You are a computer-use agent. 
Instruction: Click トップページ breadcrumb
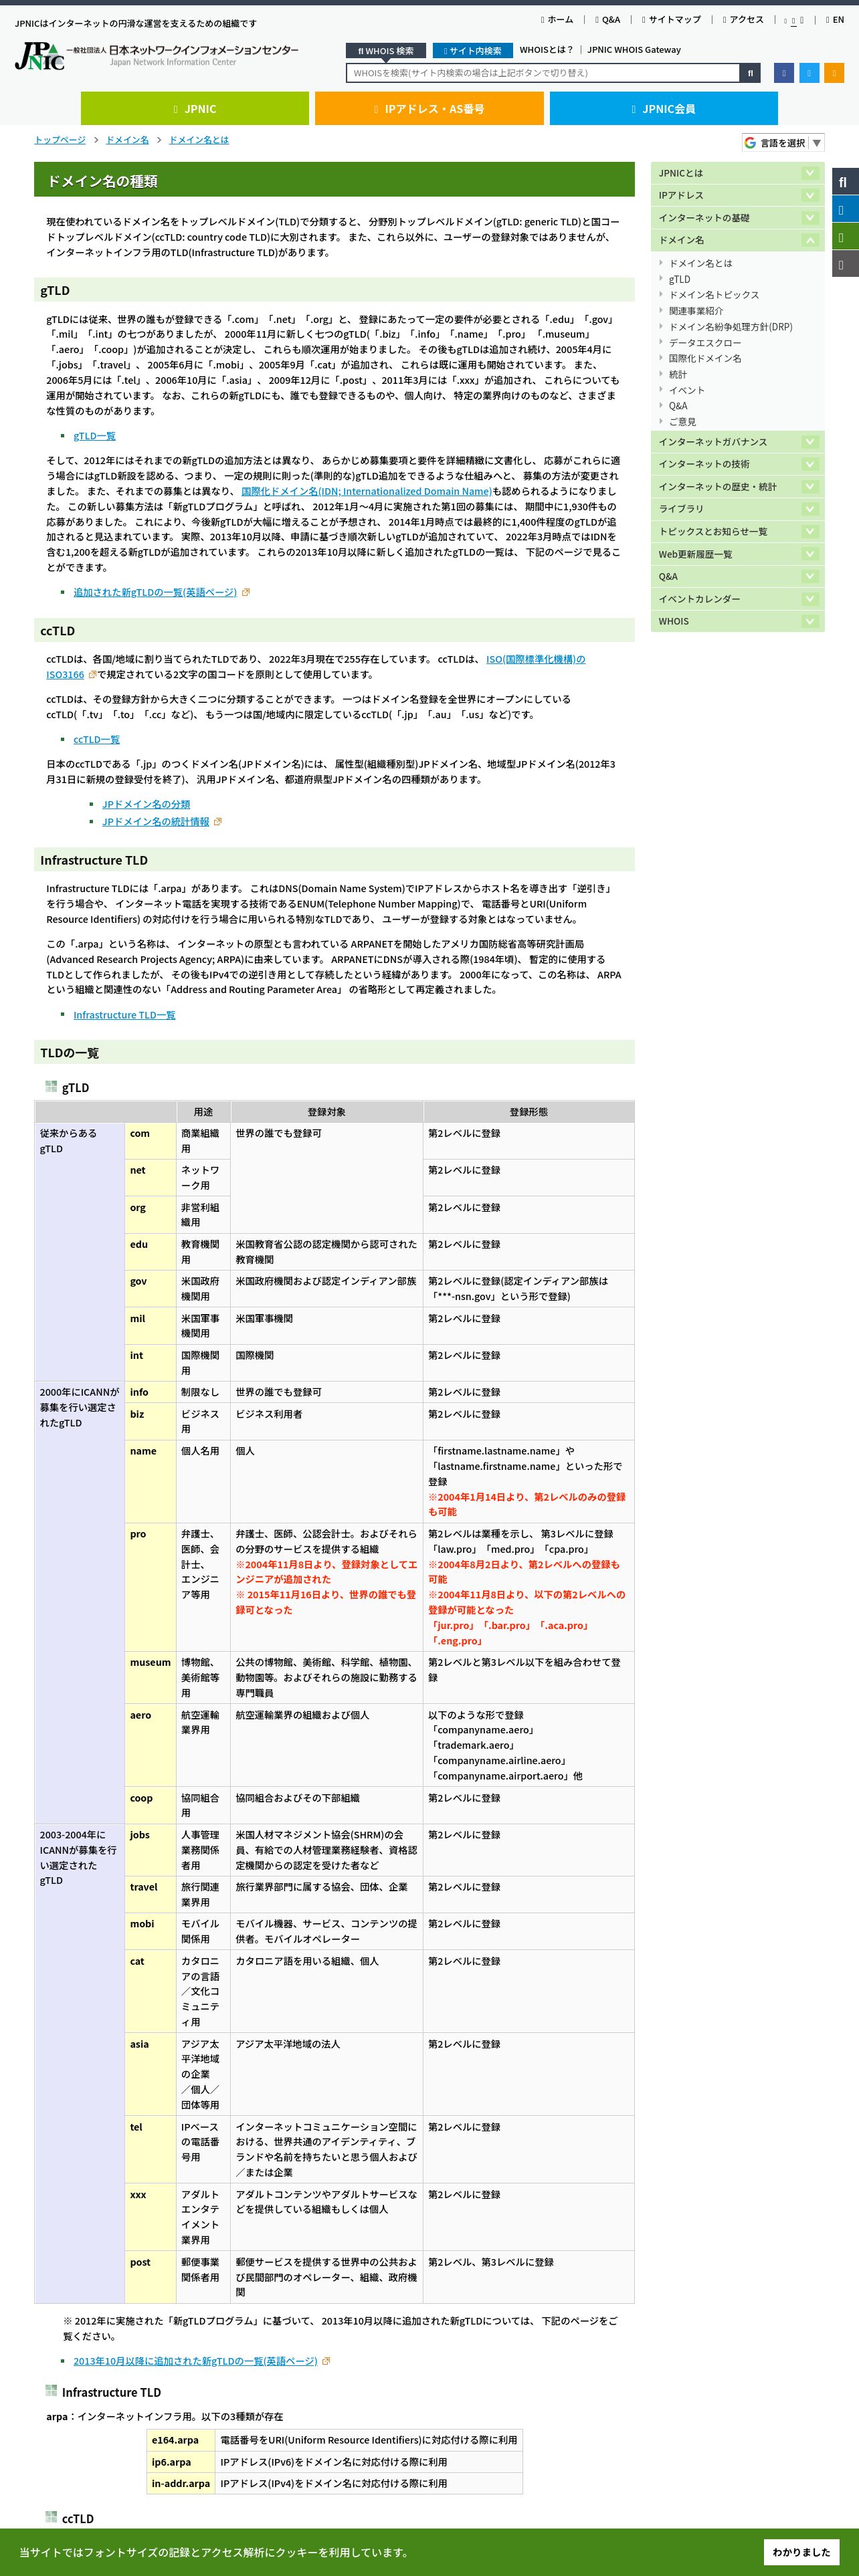pyautogui.click(x=60, y=140)
